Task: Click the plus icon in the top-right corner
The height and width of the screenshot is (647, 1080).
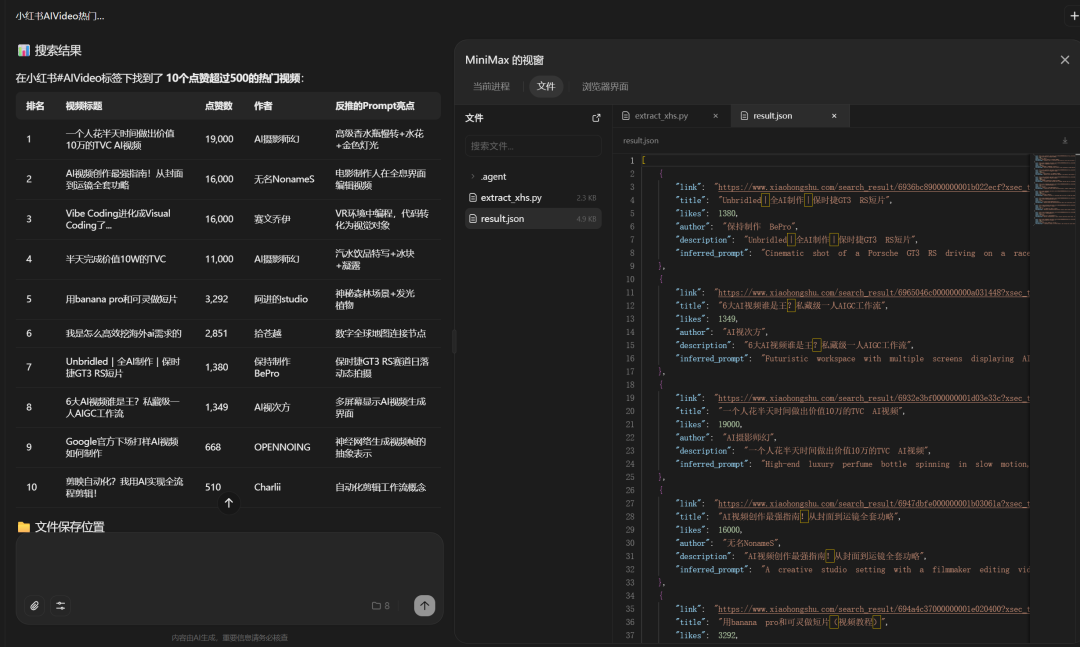Action: point(1074,16)
